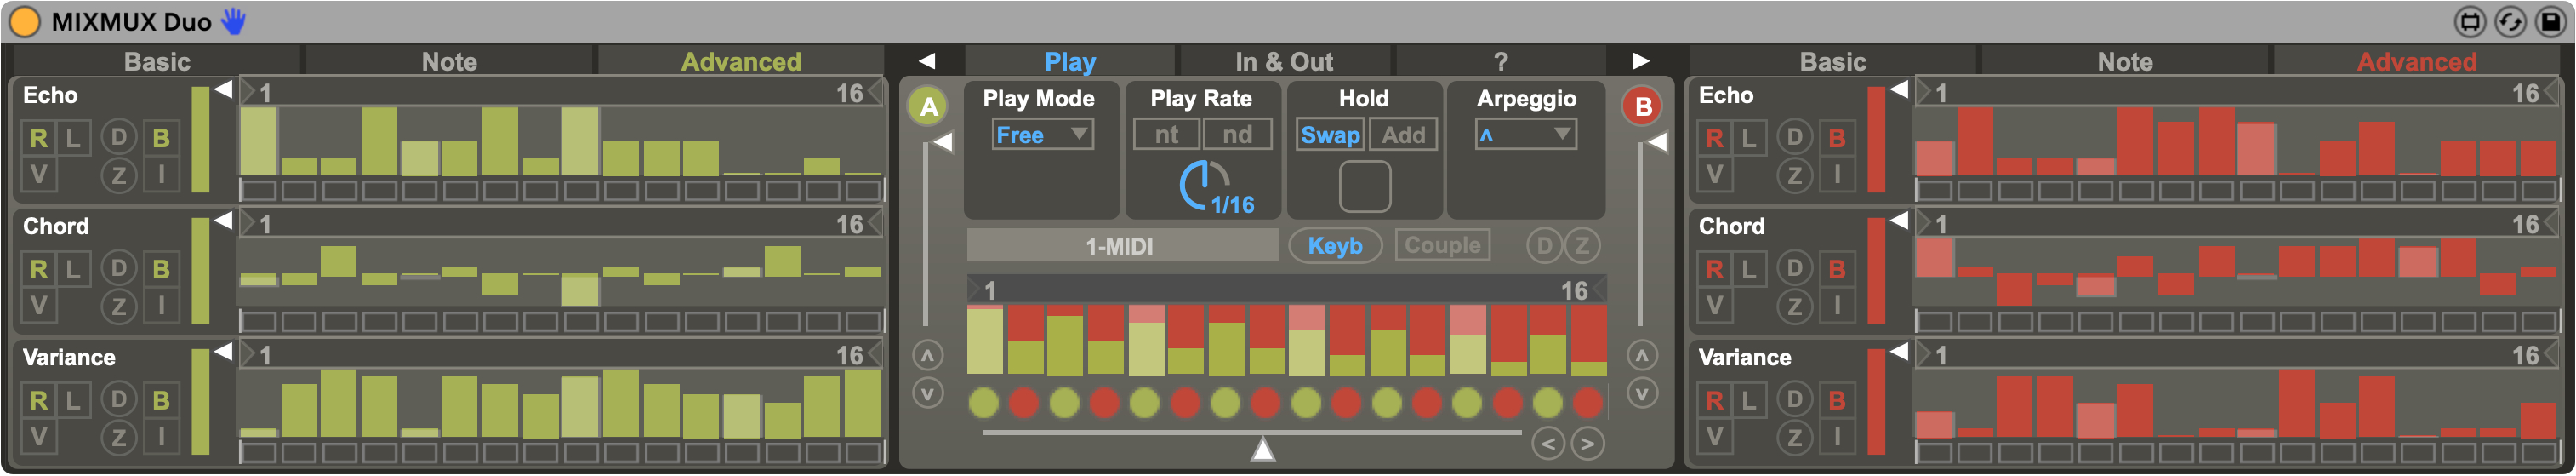Toggle V button in right Chord
The image size is (2576, 476).
coord(1714,305)
